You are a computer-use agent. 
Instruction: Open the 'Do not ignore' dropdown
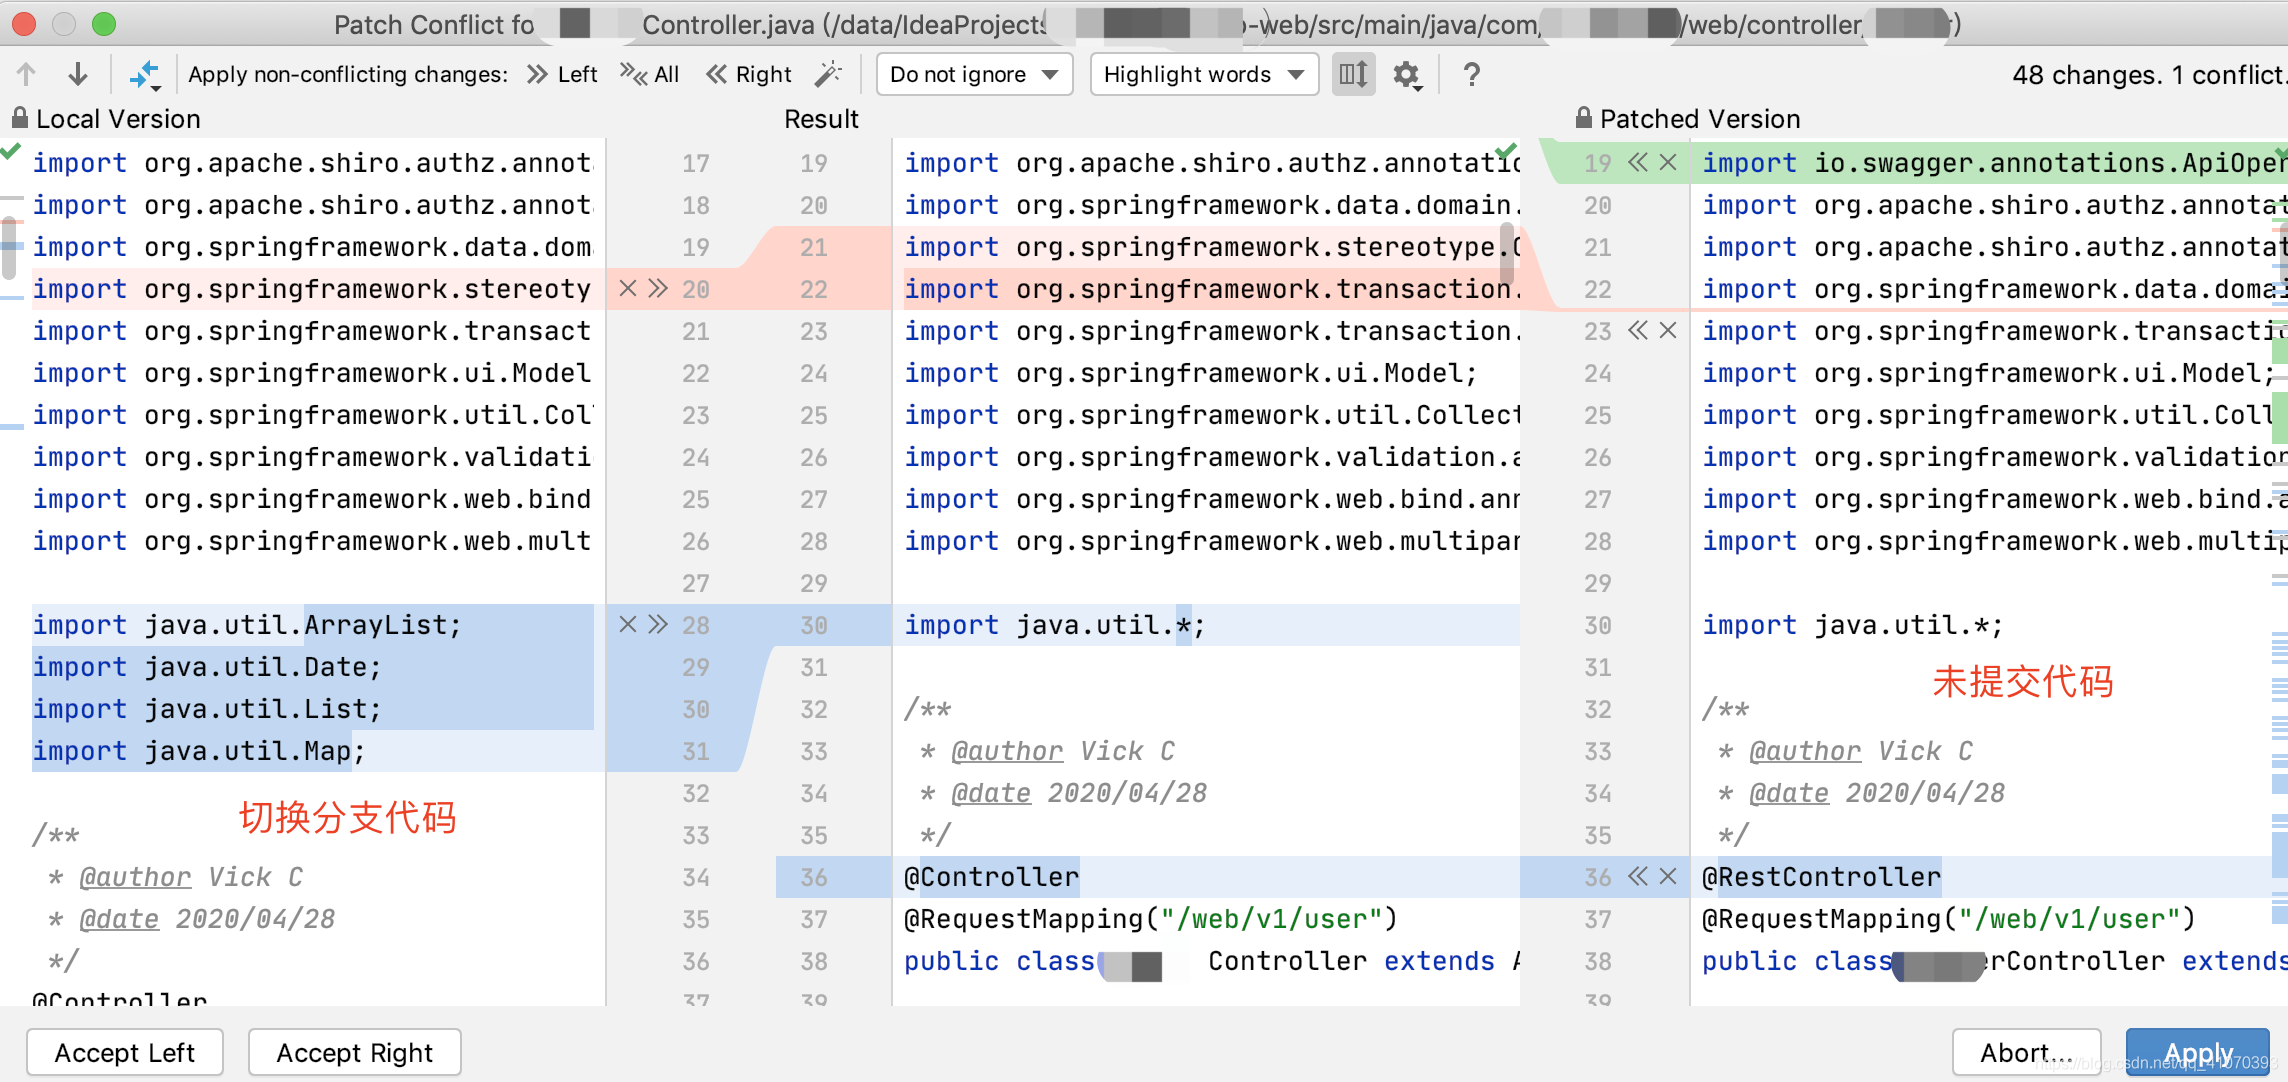973,74
